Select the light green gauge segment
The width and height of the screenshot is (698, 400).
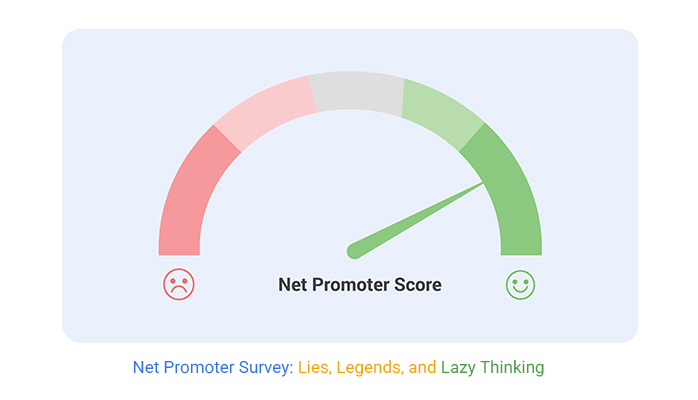pos(441,111)
